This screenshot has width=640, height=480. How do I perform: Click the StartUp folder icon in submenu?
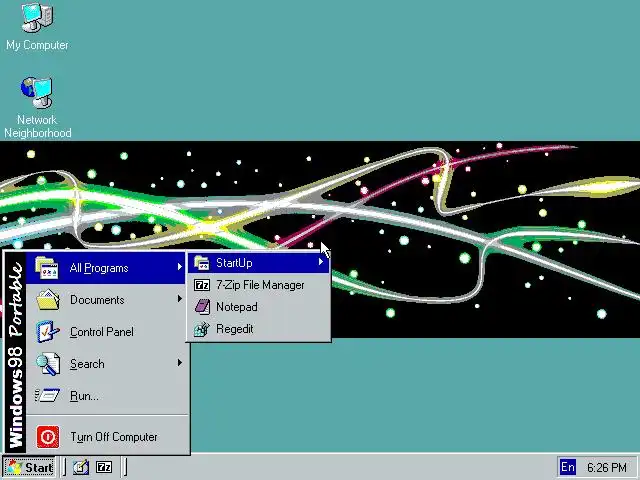[202, 263]
